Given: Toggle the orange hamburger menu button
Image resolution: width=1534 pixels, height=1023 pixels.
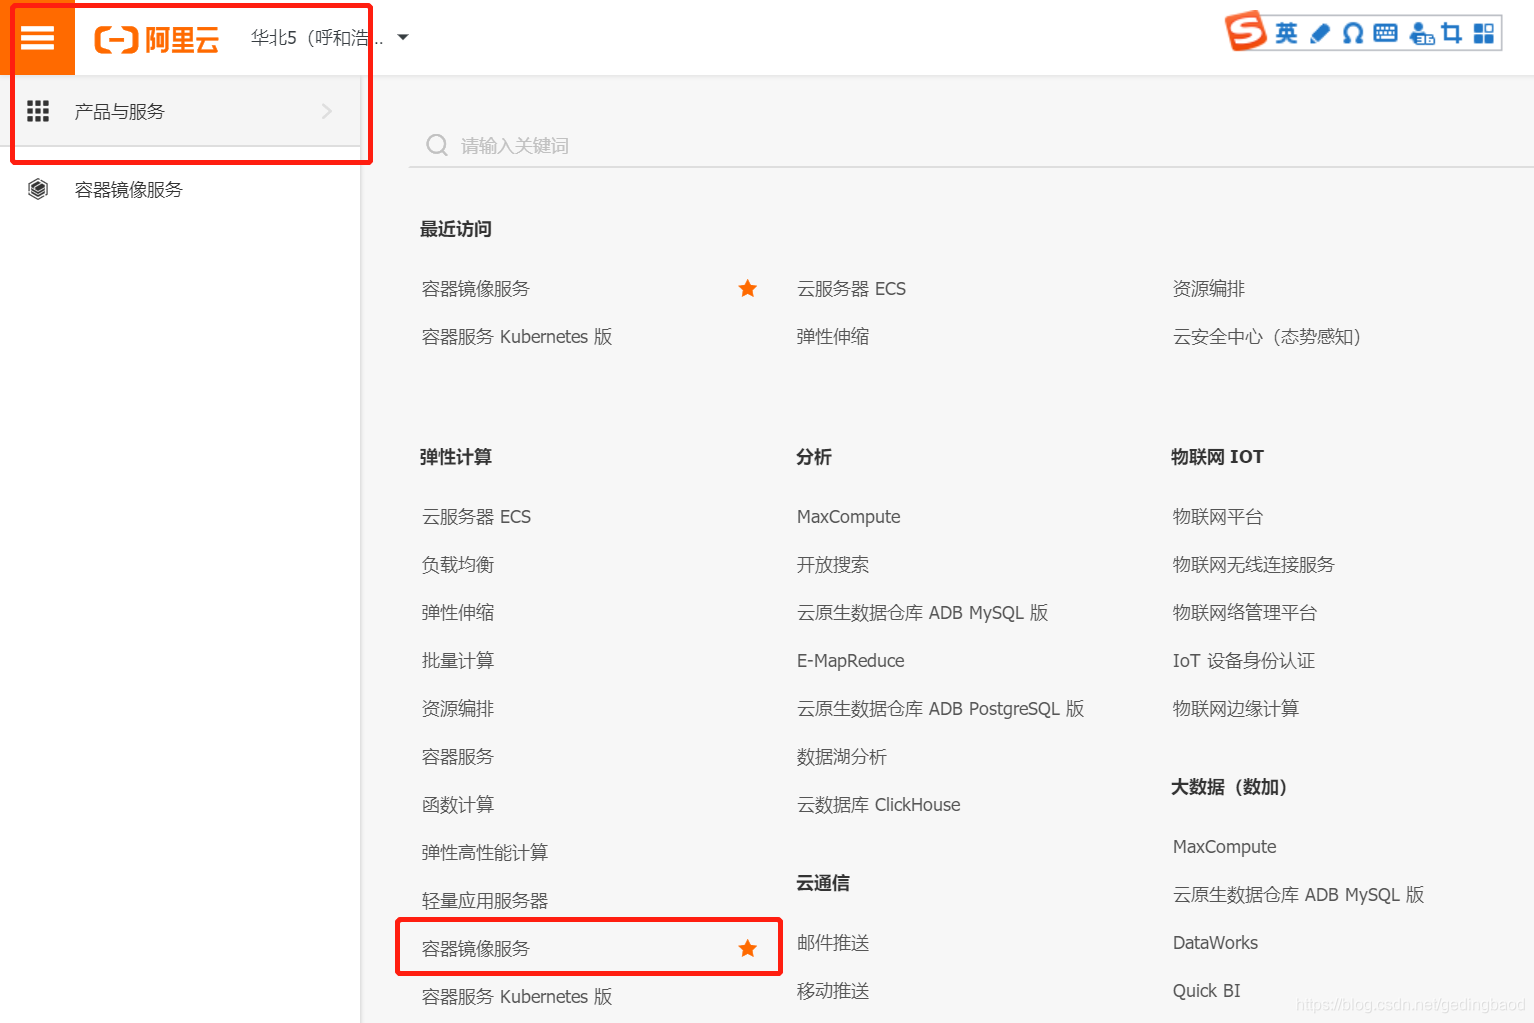Looking at the screenshot, I should pyautogui.click(x=37, y=38).
